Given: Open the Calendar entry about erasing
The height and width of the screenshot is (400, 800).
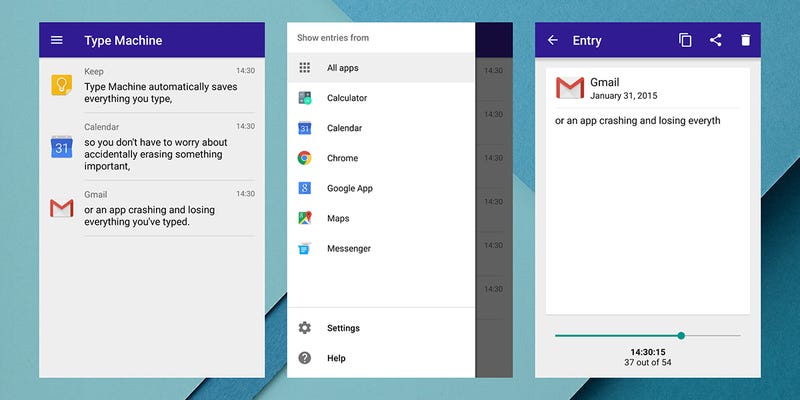Looking at the screenshot, I should click(x=156, y=154).
